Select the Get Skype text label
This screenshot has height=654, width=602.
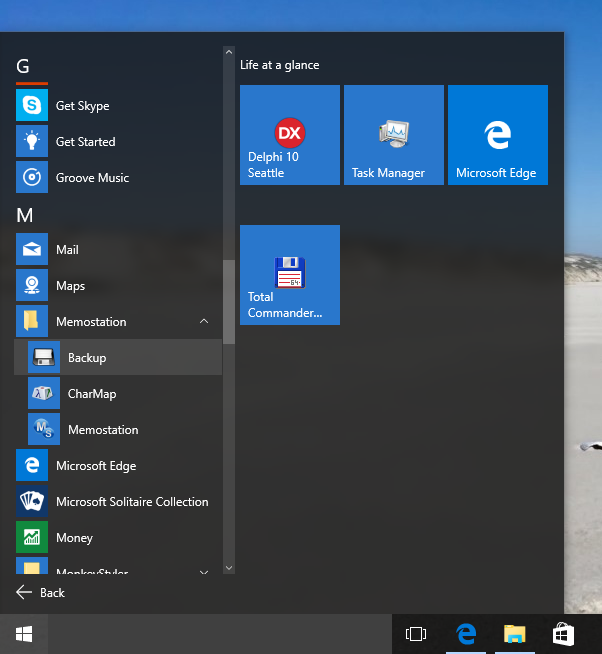coord(83,106)
